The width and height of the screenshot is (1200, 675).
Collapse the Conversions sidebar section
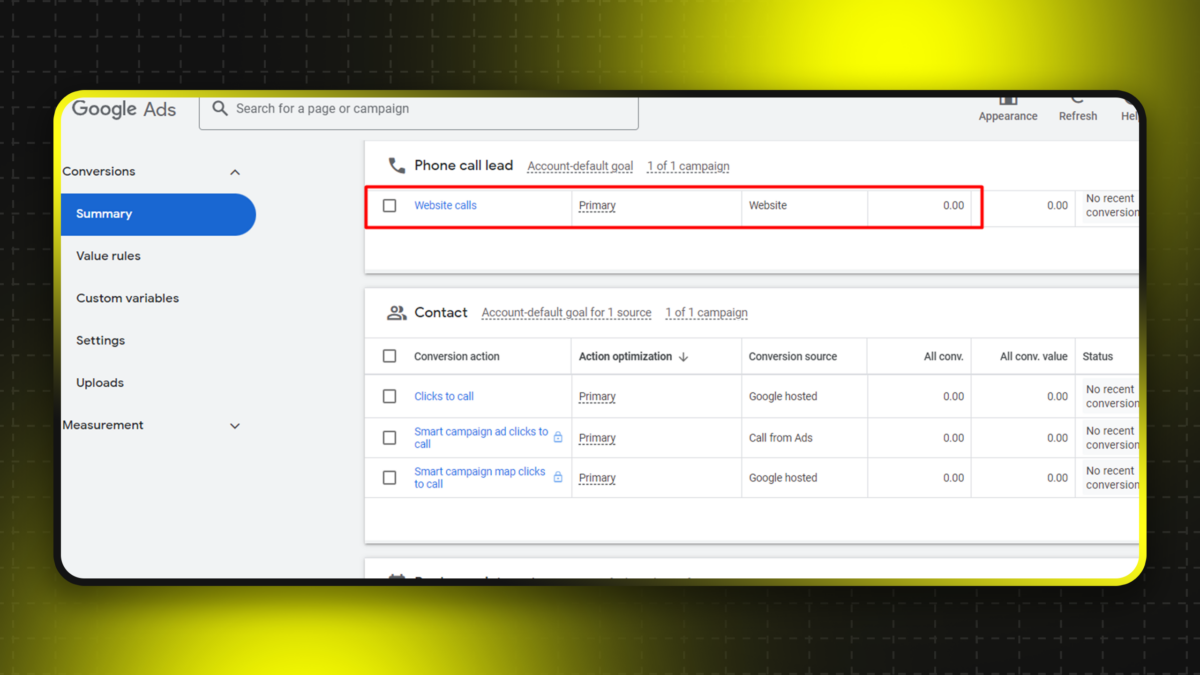[x=235, y=172]
